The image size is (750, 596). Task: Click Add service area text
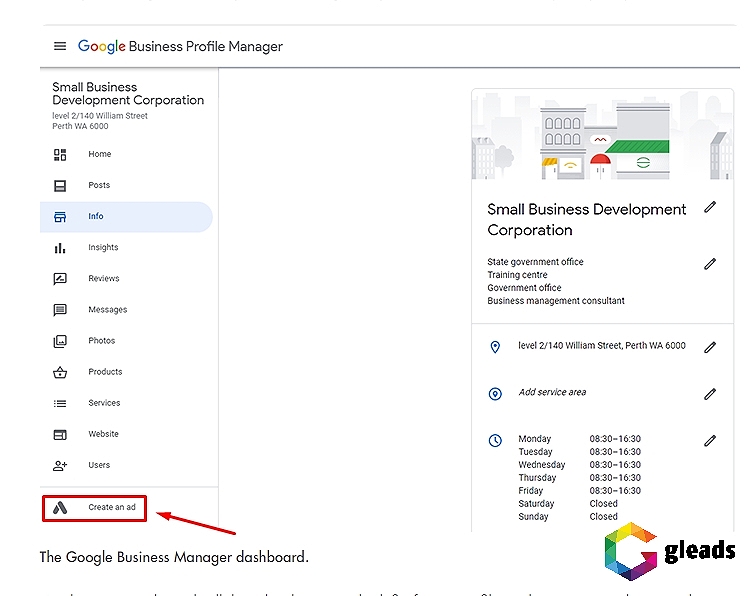coord(552,393)
